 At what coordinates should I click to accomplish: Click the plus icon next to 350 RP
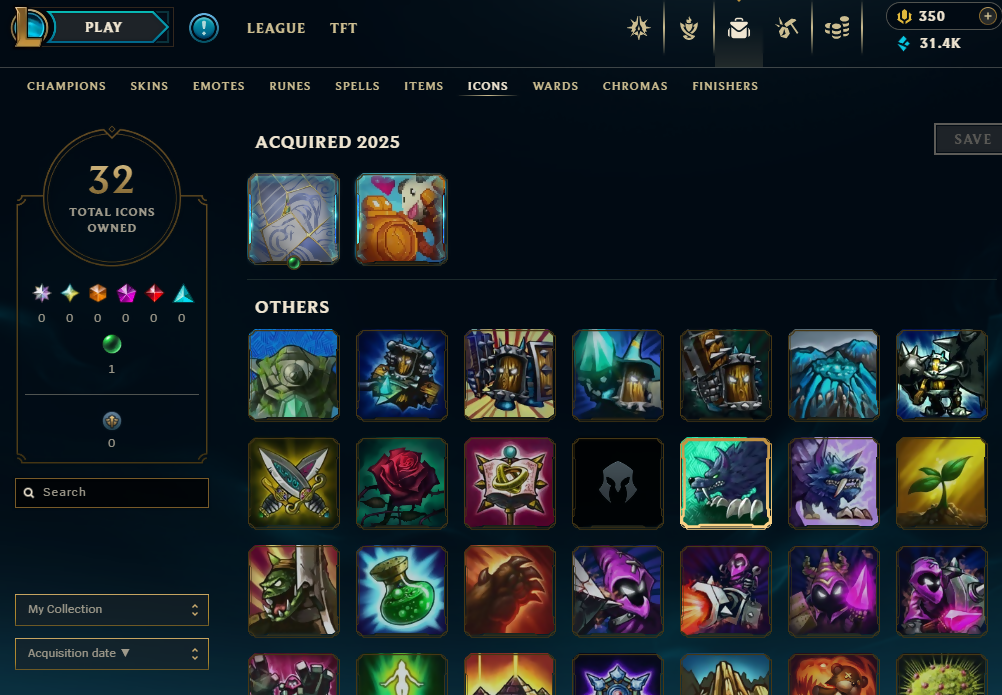(987, 16)
